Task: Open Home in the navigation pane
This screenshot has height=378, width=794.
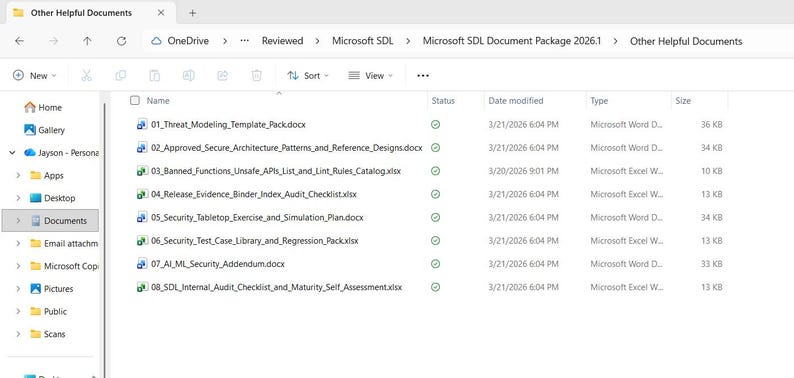Action: 50,107
